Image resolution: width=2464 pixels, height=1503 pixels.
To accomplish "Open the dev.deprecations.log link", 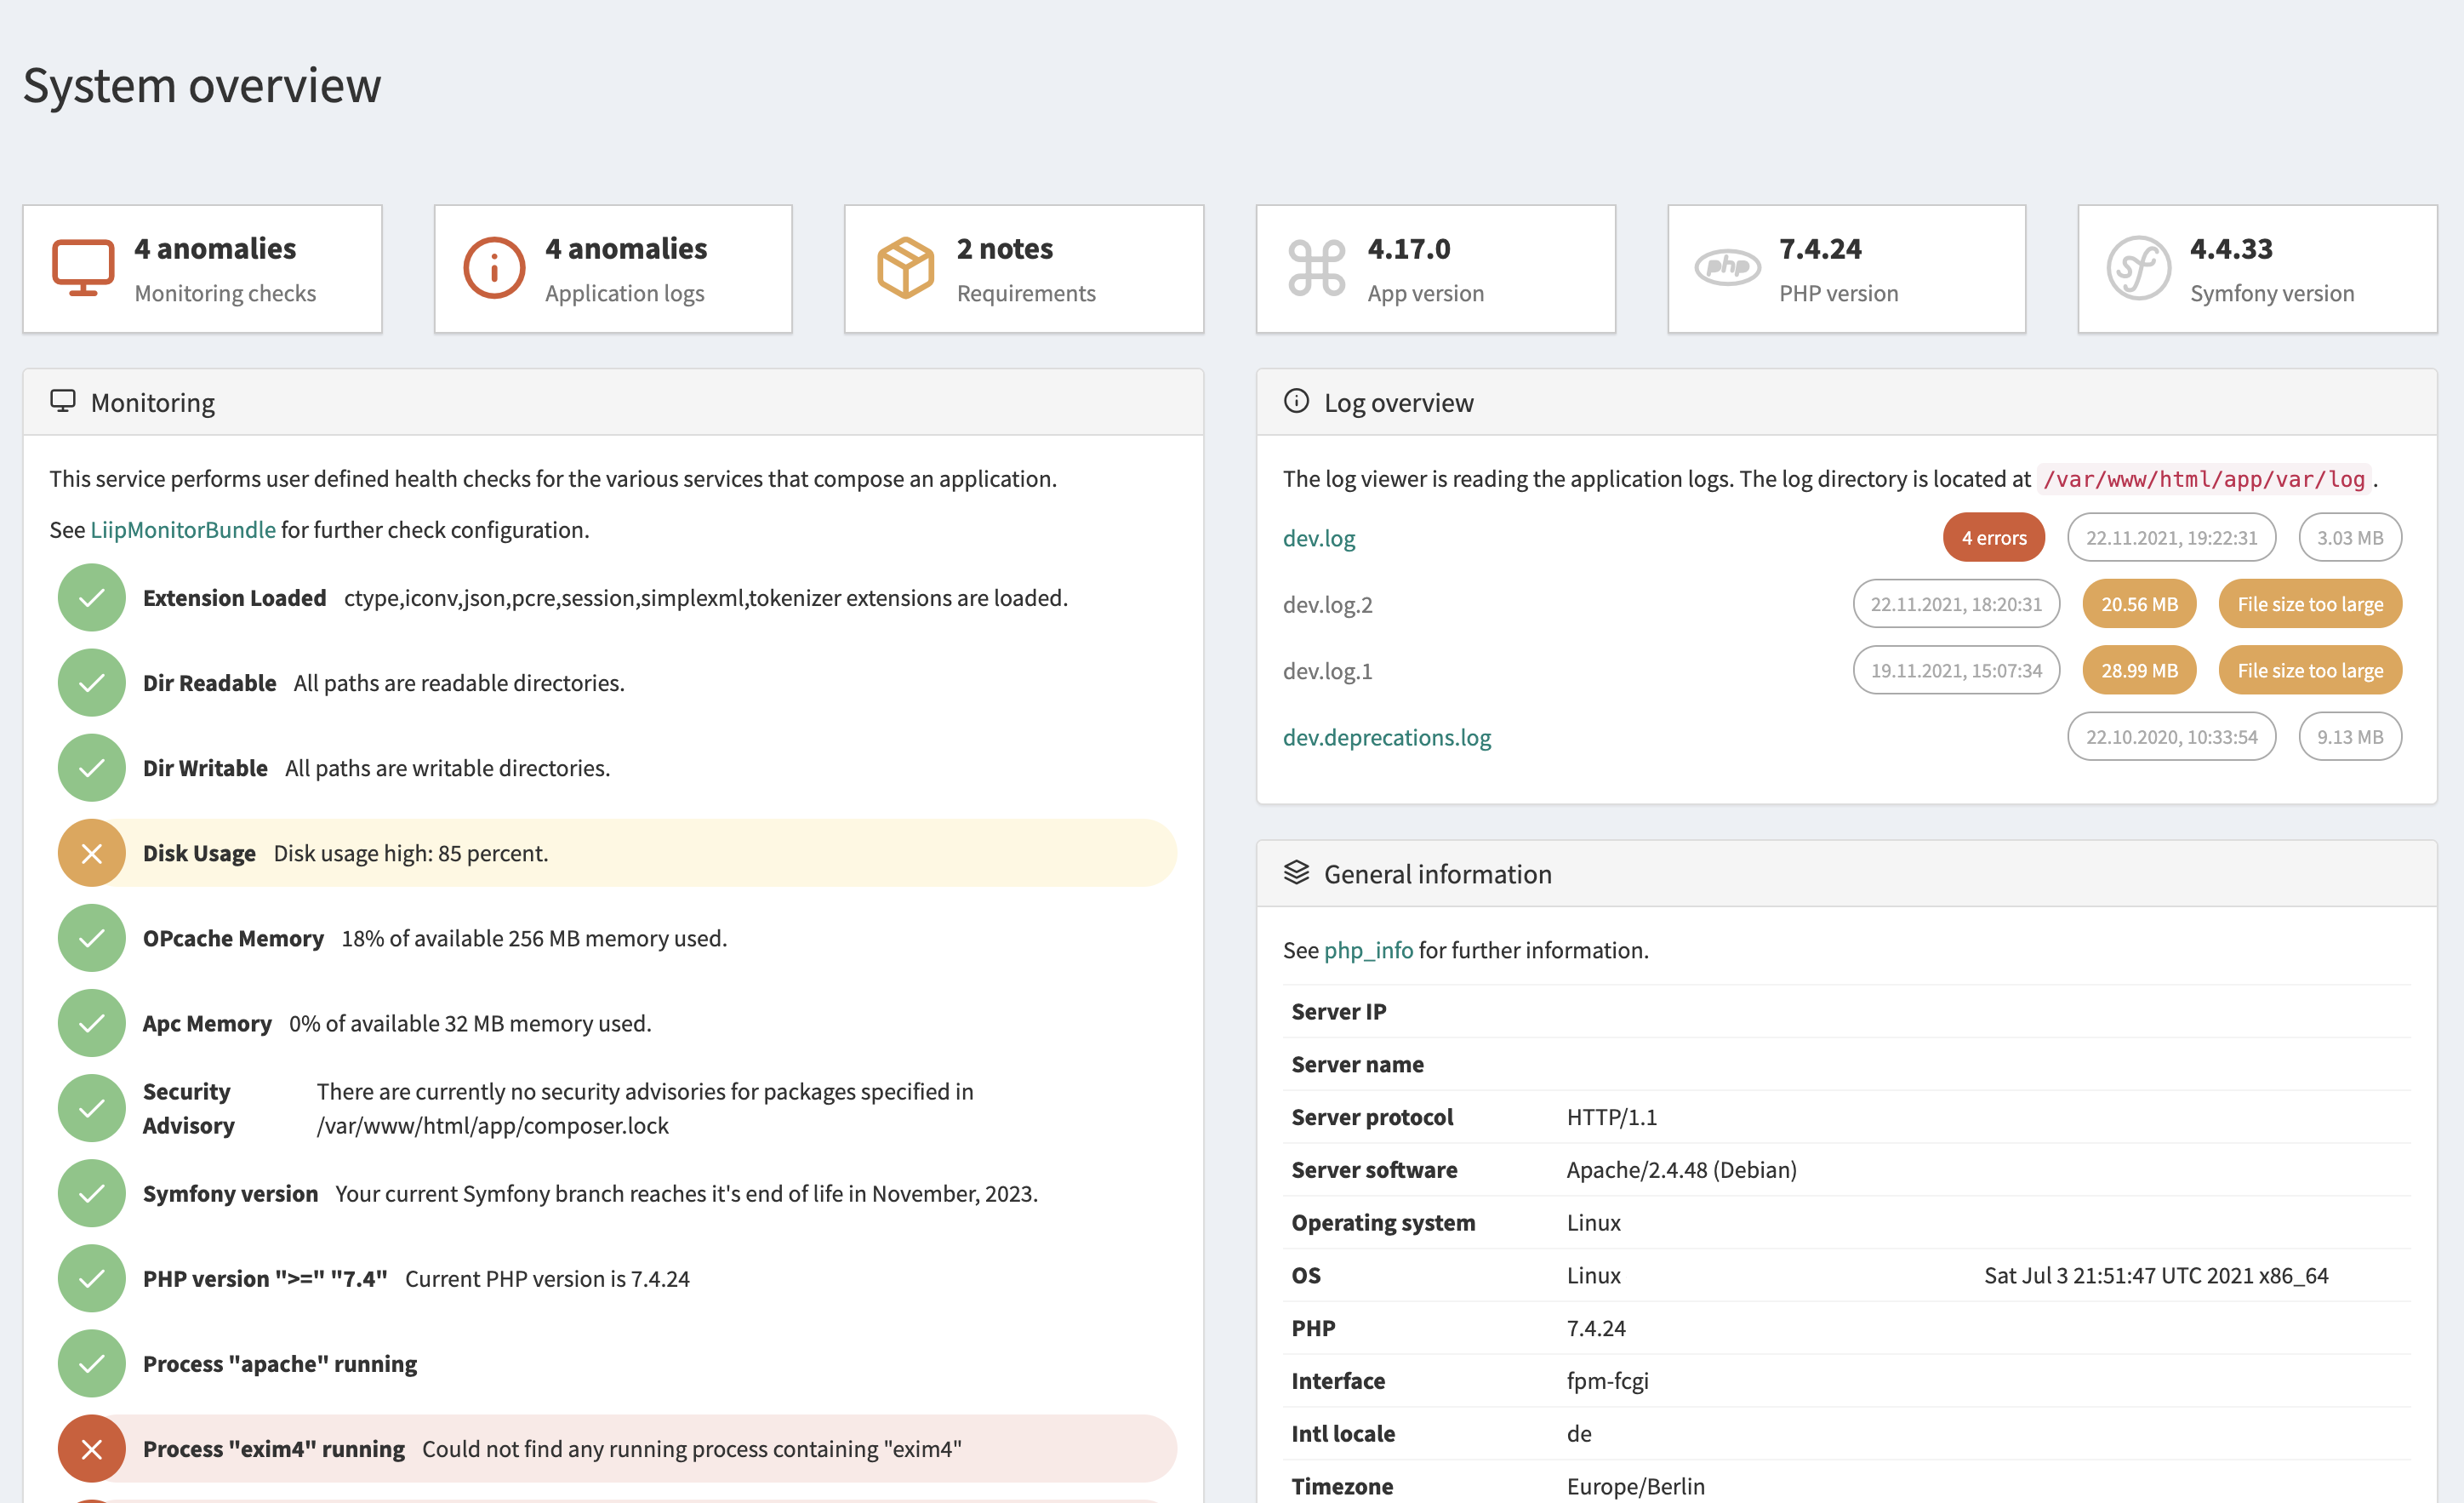I will coord(1386,737).
